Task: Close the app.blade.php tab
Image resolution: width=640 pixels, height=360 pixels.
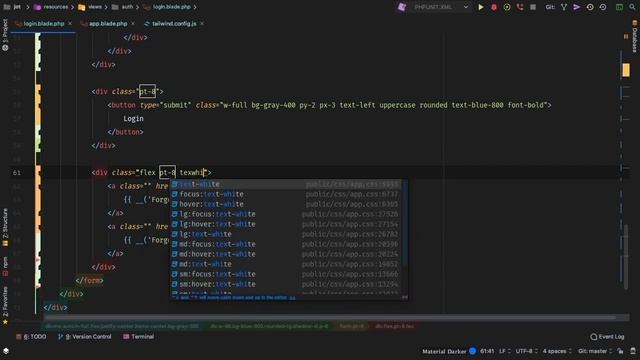Action: click(x=133, y=24)
